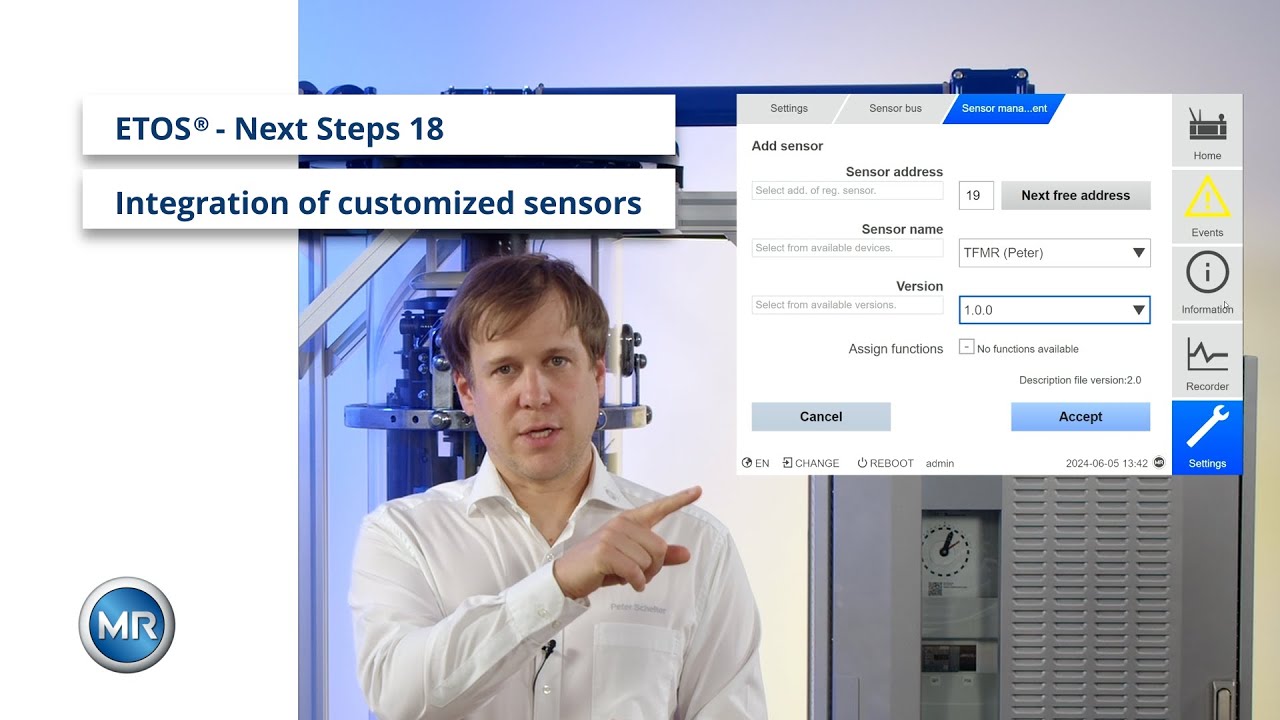Image resolution: width=1280 pixels, height=720 pixels.
Task: Click the Accept button
Action: point(1080,417)
